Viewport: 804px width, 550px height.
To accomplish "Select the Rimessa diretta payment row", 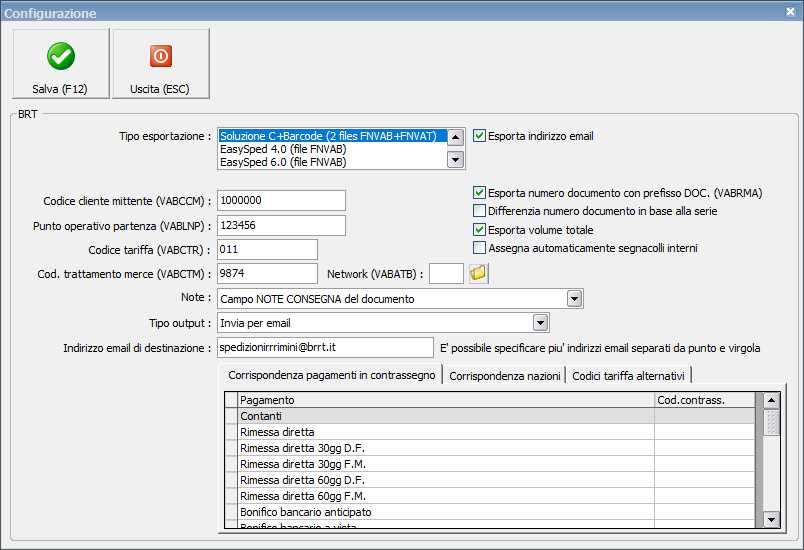I will click(x=490, y=432).
